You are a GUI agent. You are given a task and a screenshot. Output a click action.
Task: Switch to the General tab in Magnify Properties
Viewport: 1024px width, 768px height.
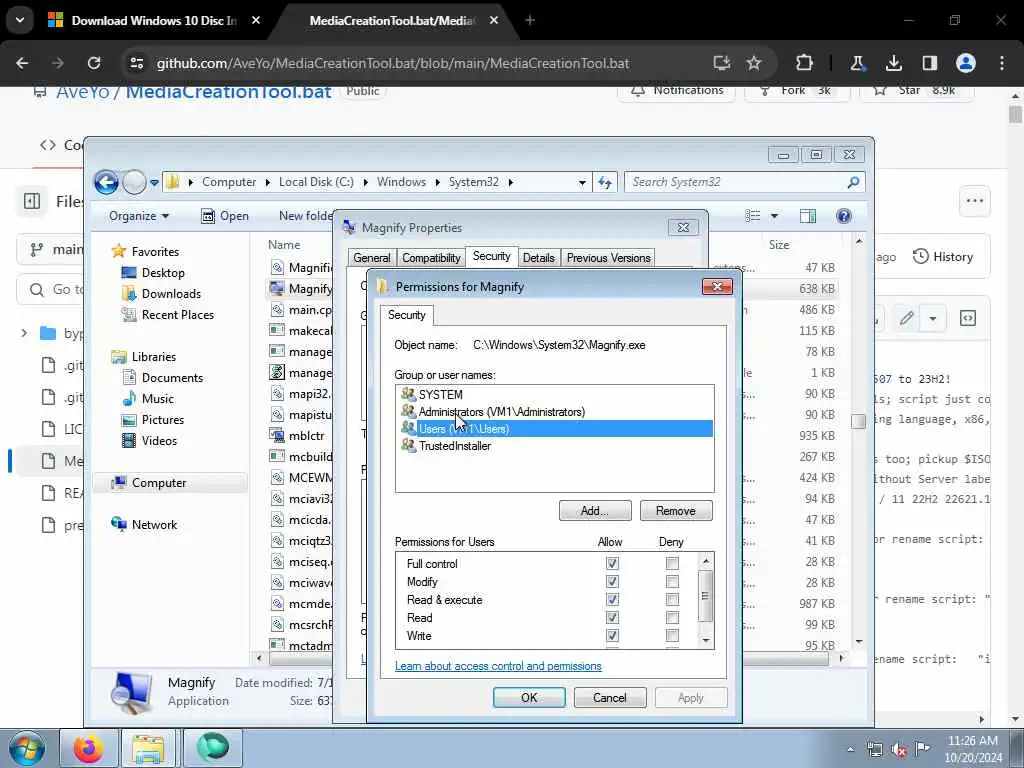point(372,258)
